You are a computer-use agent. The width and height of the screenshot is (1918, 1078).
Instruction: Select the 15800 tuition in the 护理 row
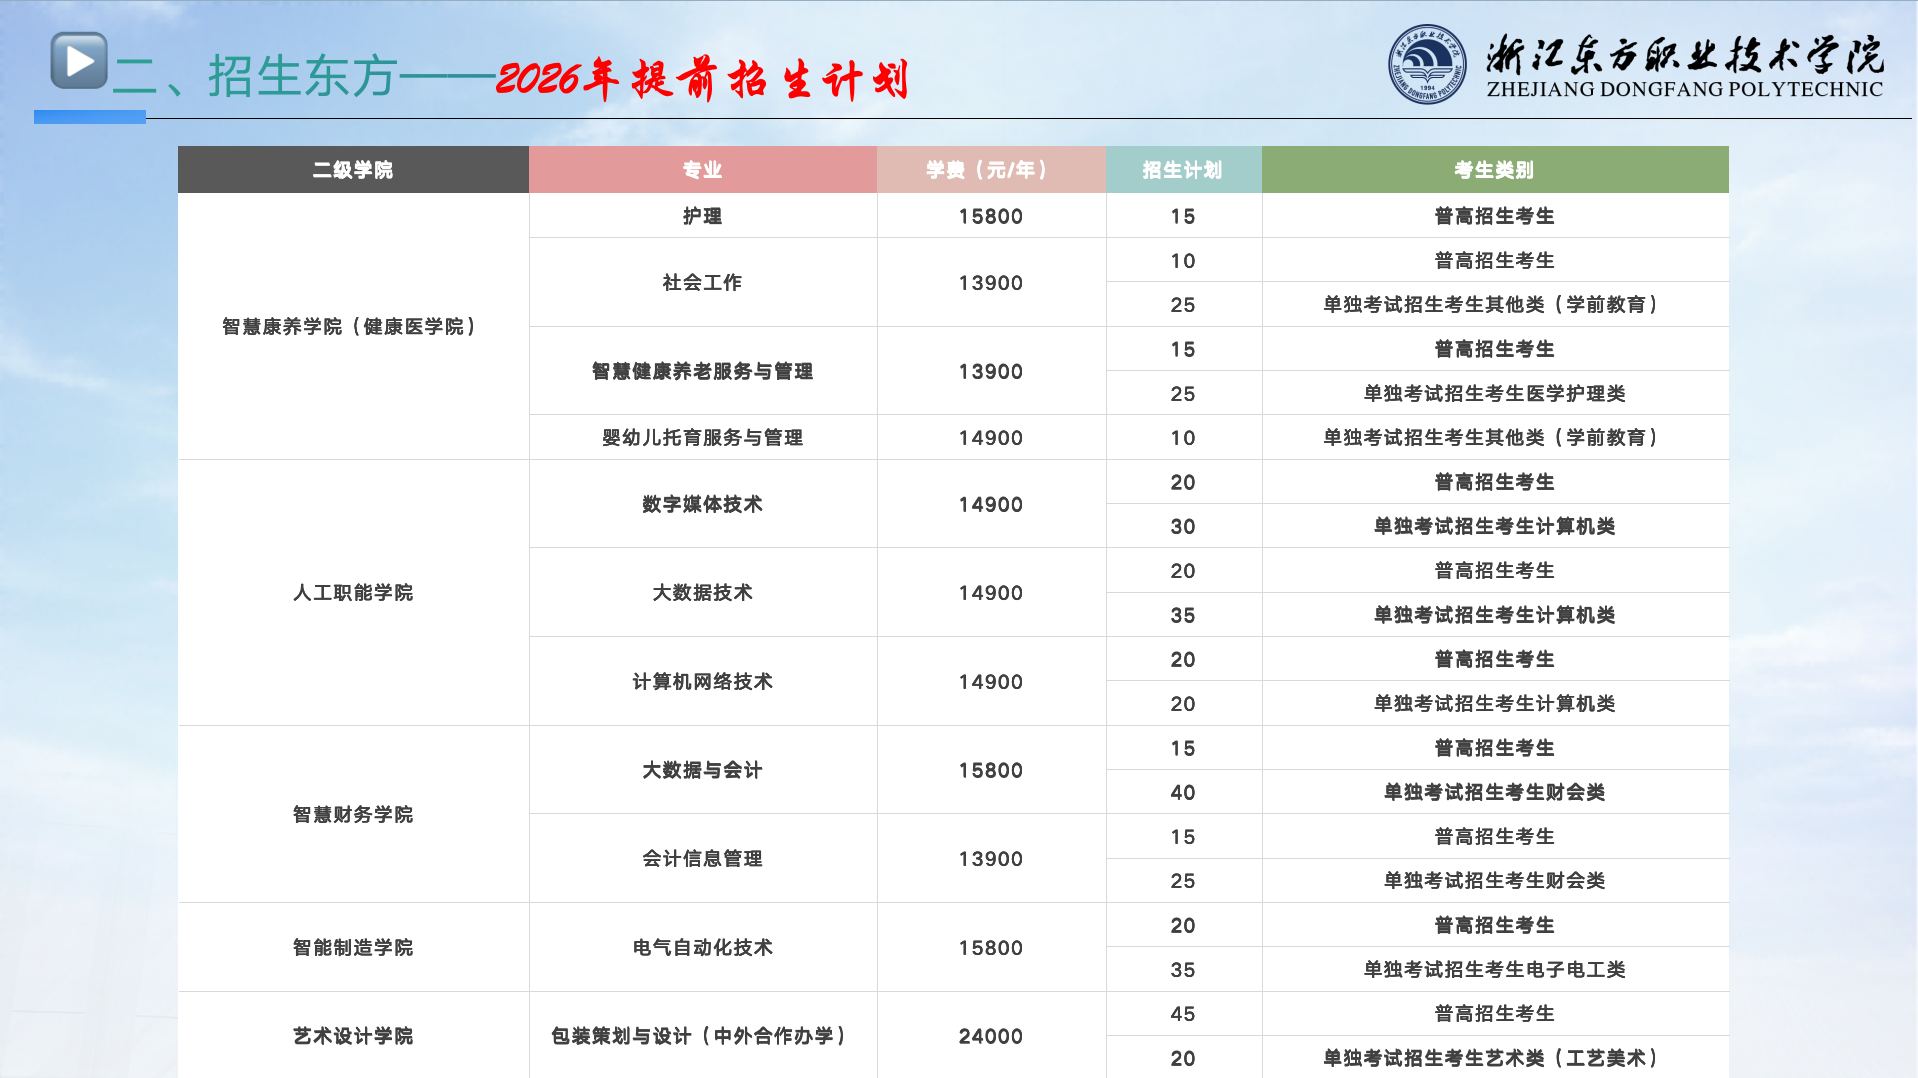991,216
